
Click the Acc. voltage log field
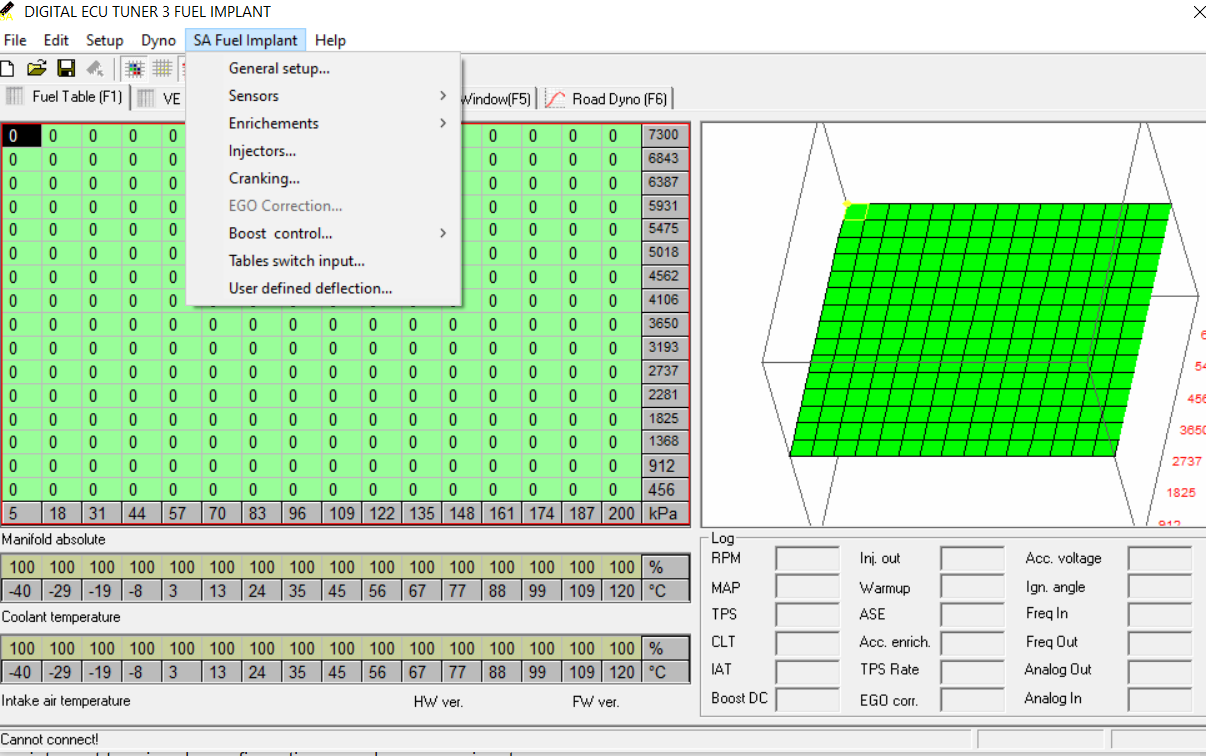[x=1160, y=558]
